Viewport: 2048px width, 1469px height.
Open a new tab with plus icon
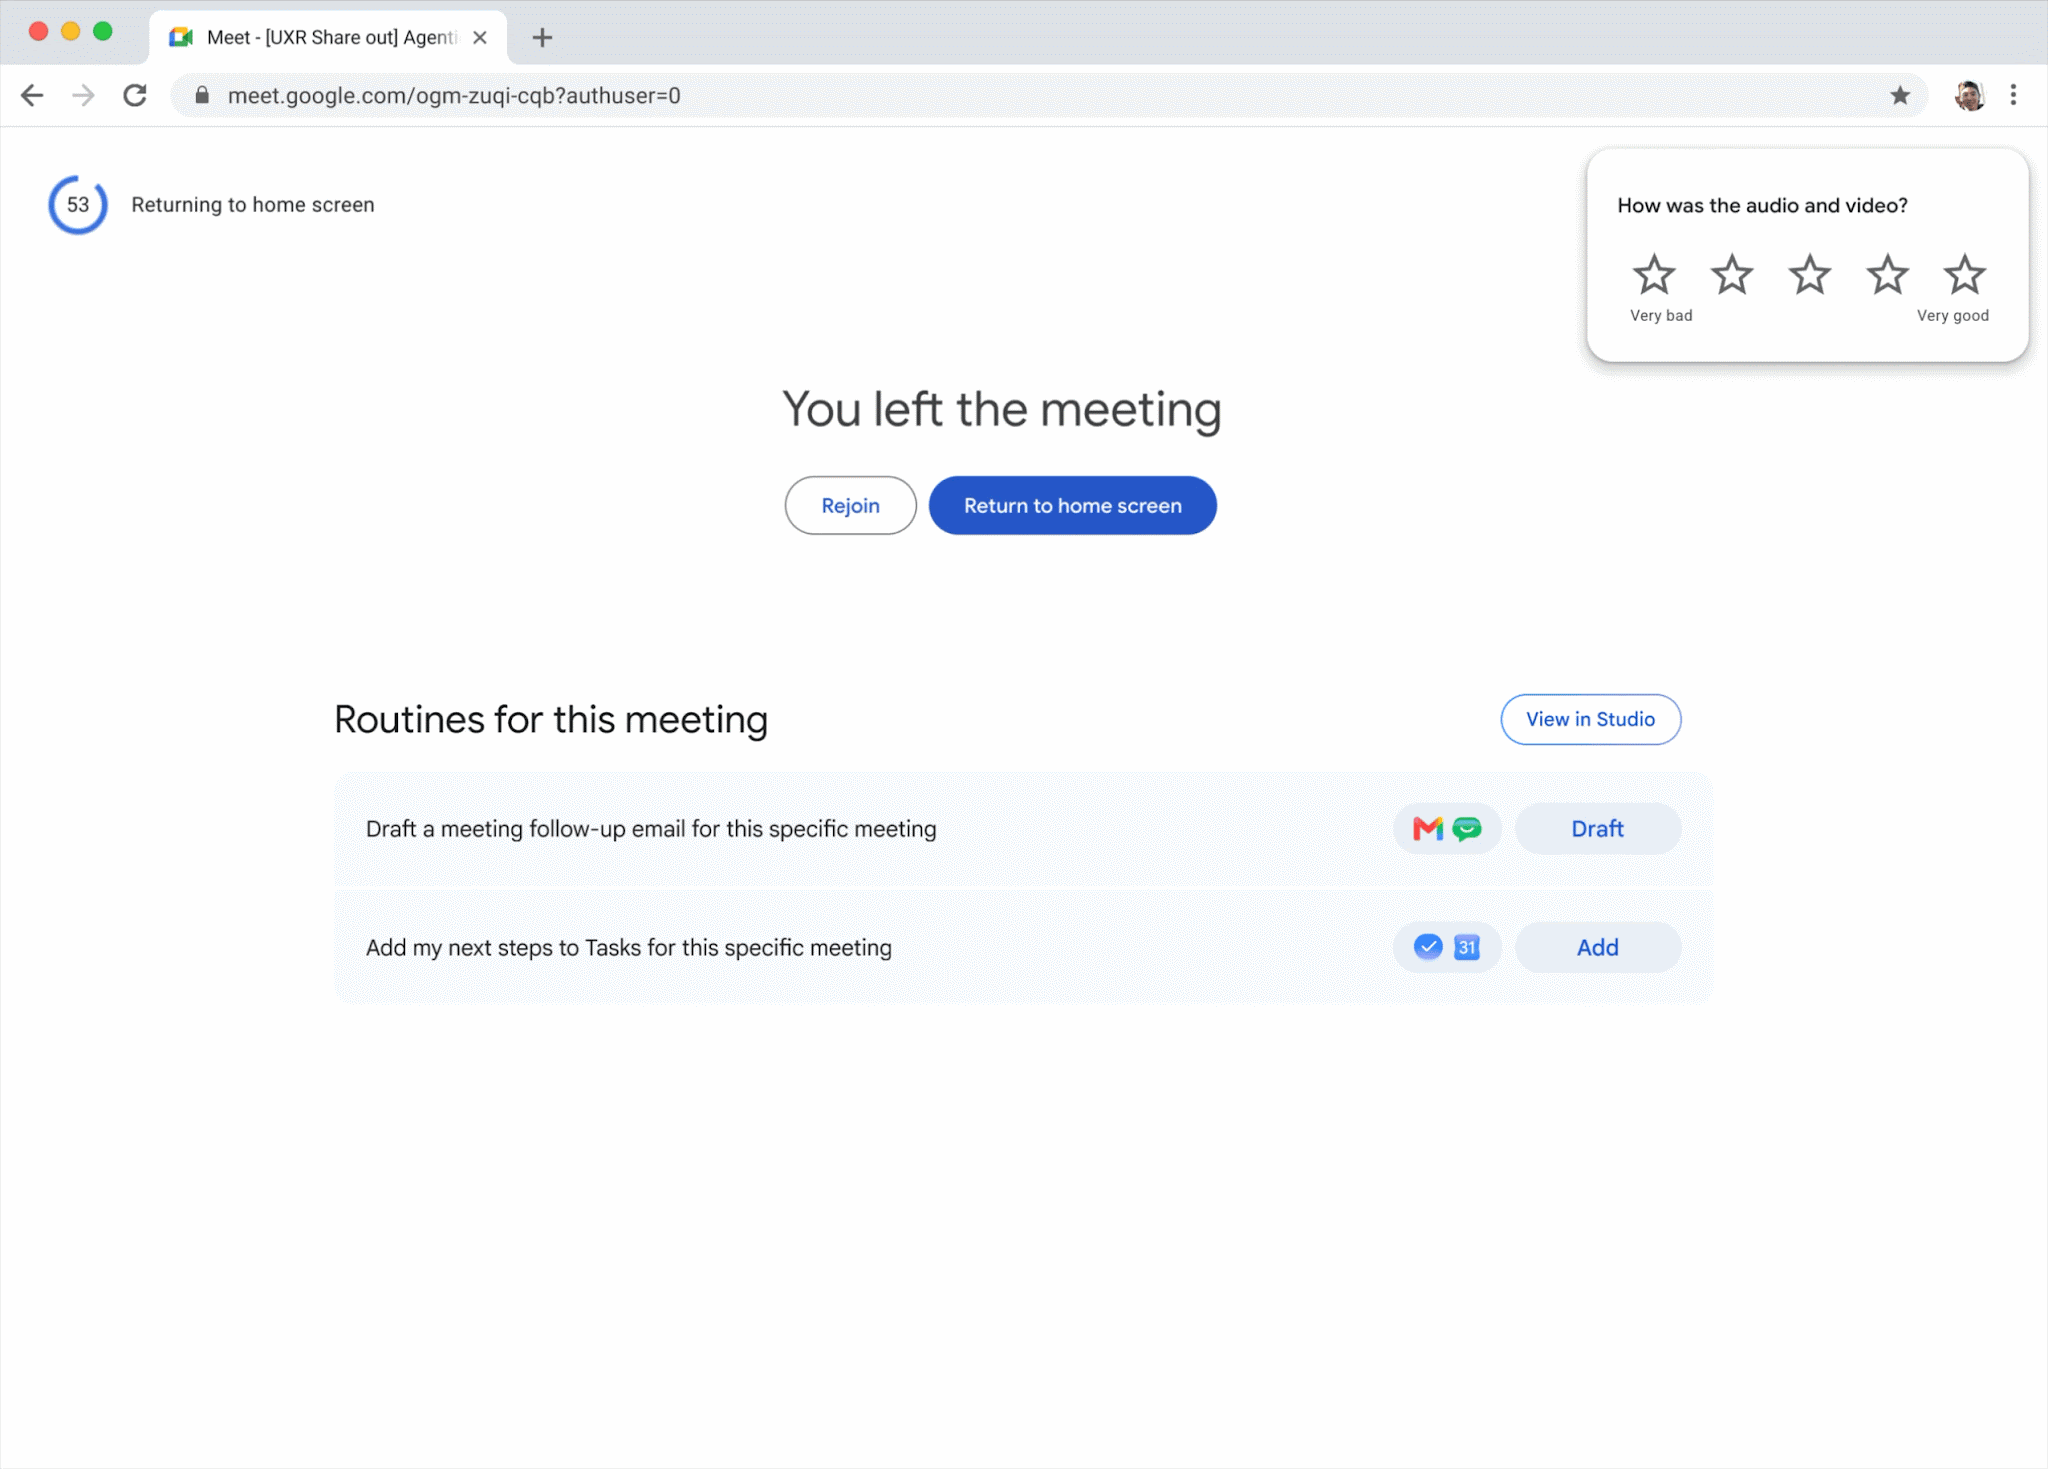[542, 38]
